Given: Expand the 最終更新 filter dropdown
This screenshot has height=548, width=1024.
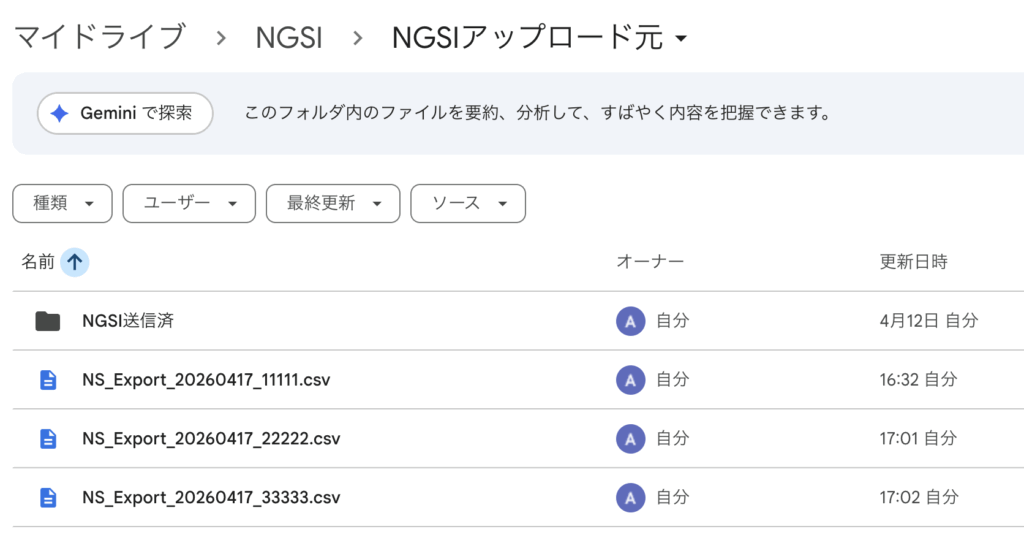Looking at the screenshot, I should click(332, 203).
